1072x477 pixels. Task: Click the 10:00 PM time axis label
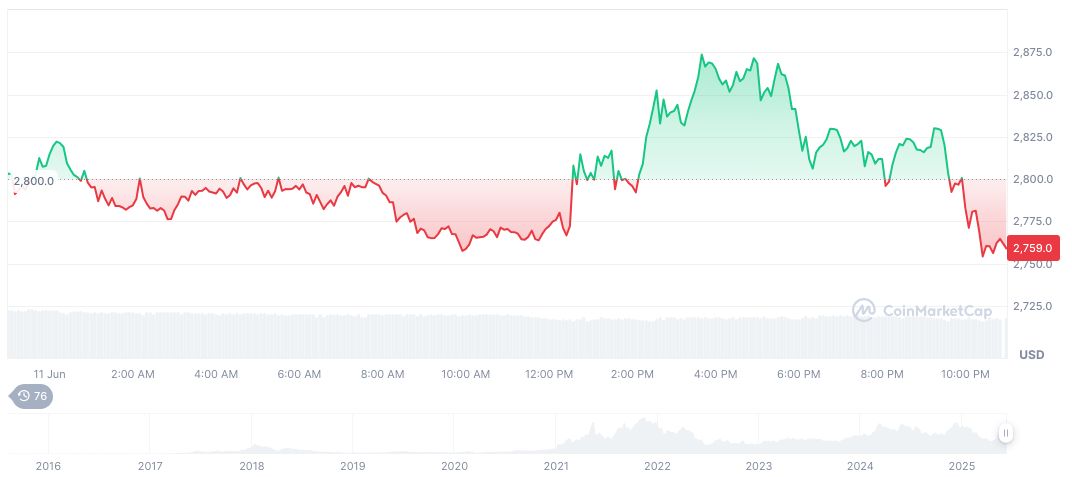pyautogui.click(x=965, y=374)
